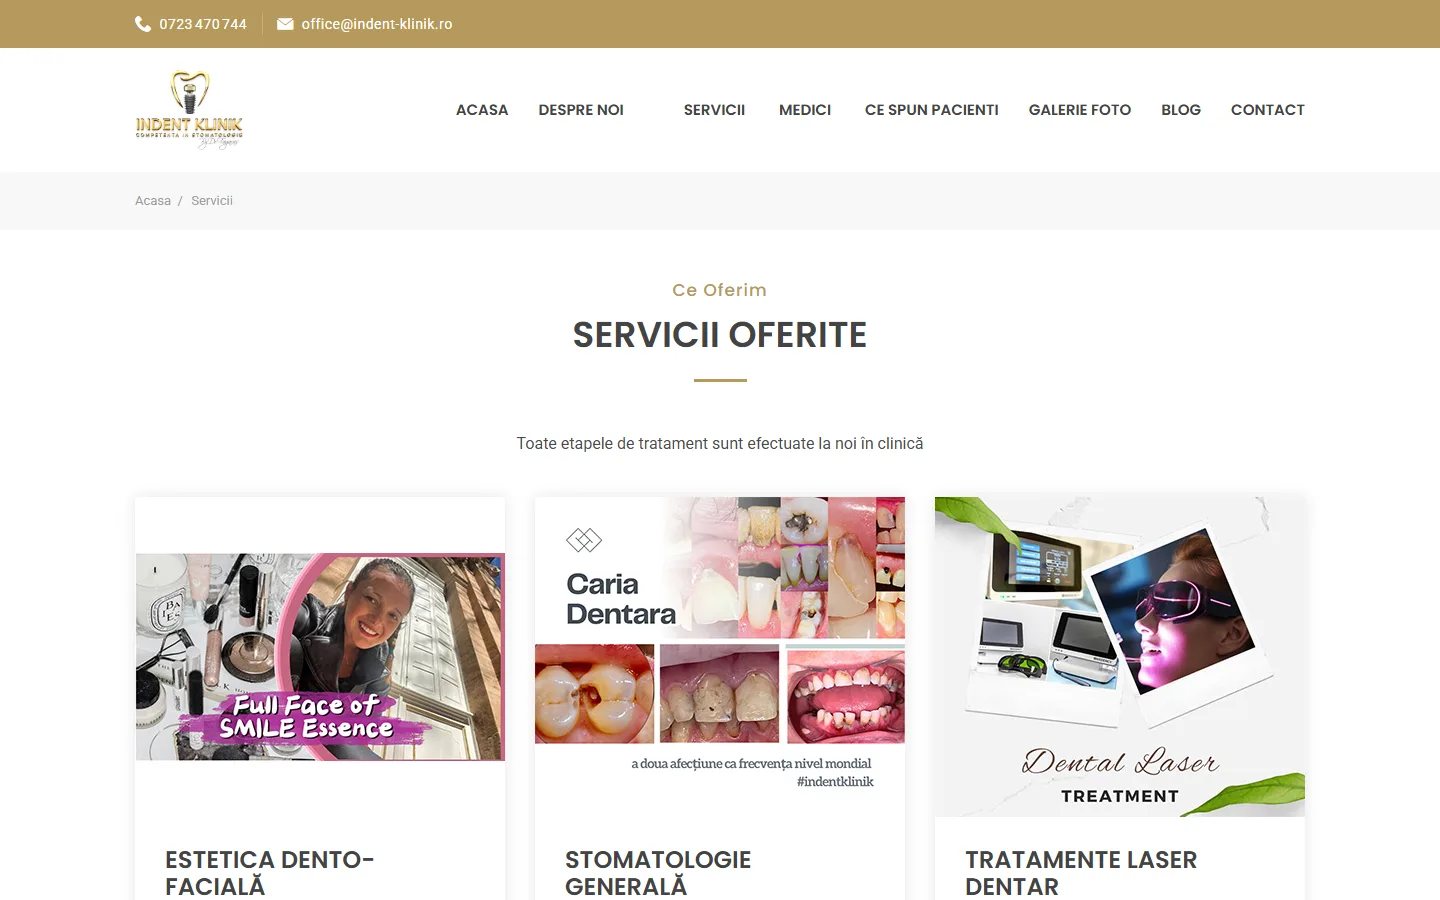Open STOMATOLOGIE GENERALĂ service title

click(658, 873)
